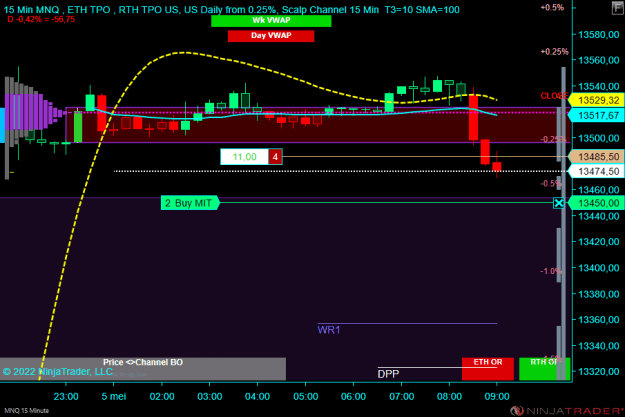Click the D -0,42% = -56,75 readout

point(41,19)
